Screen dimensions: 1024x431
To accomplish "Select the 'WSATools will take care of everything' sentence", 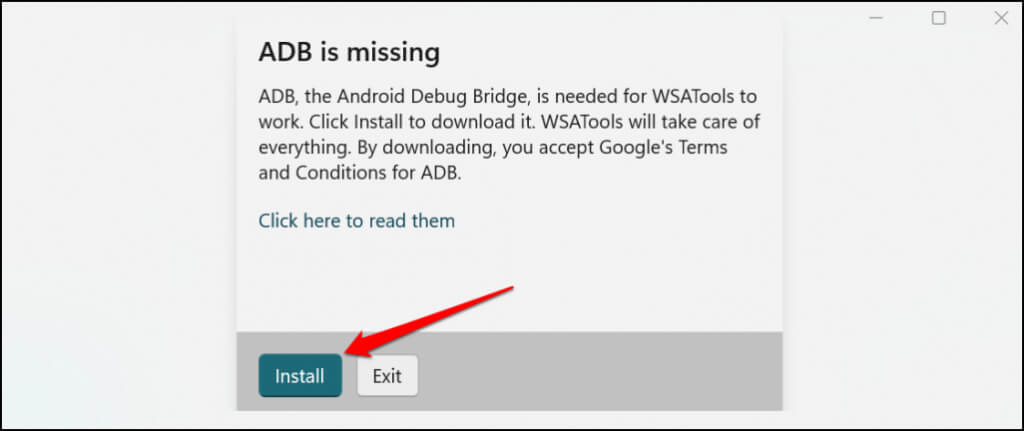I will coord(650,122).
